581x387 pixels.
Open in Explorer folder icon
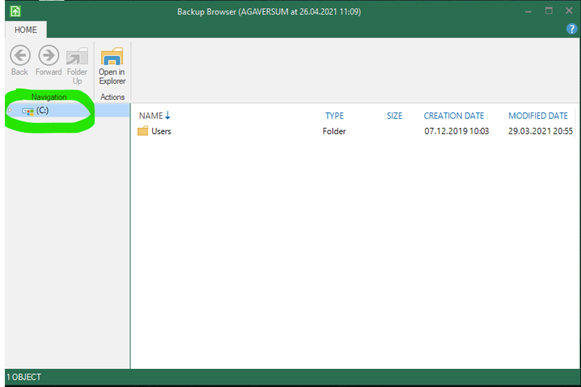click(112, 56)
